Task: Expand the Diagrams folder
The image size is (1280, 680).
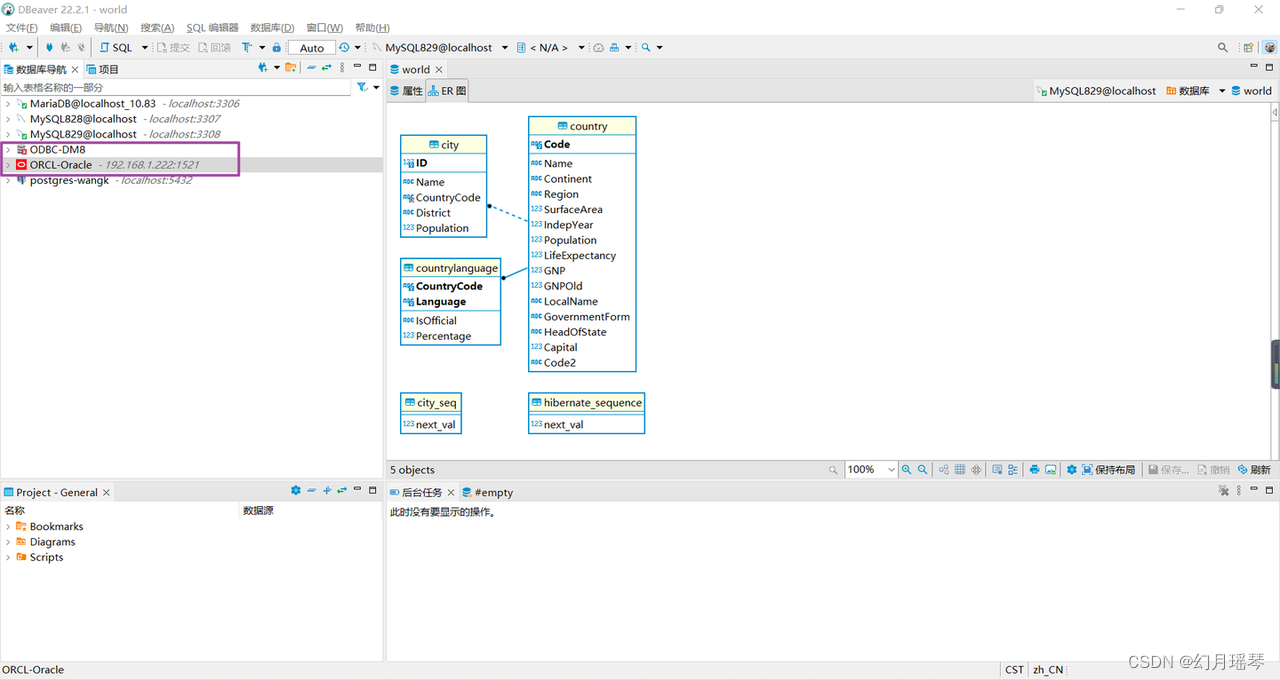Action: [8, 542]
